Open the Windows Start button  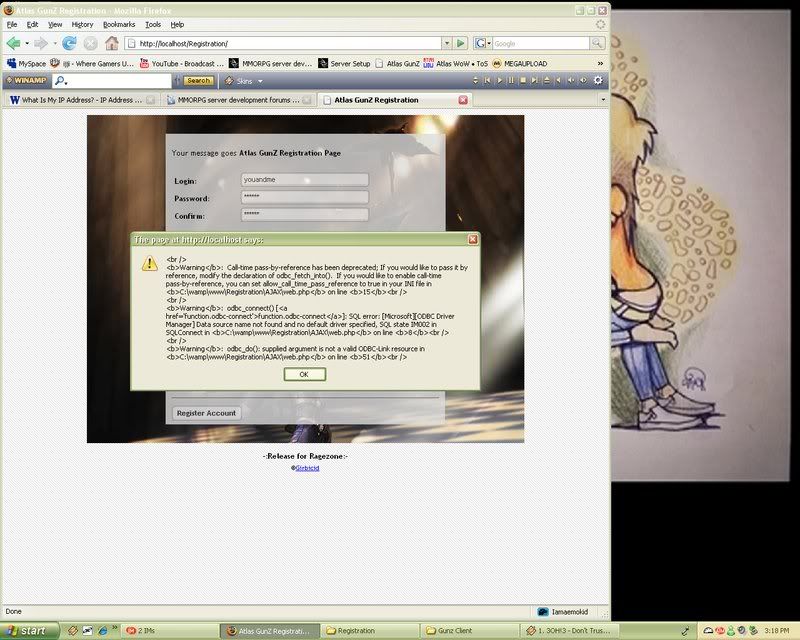tap(29, 631)
